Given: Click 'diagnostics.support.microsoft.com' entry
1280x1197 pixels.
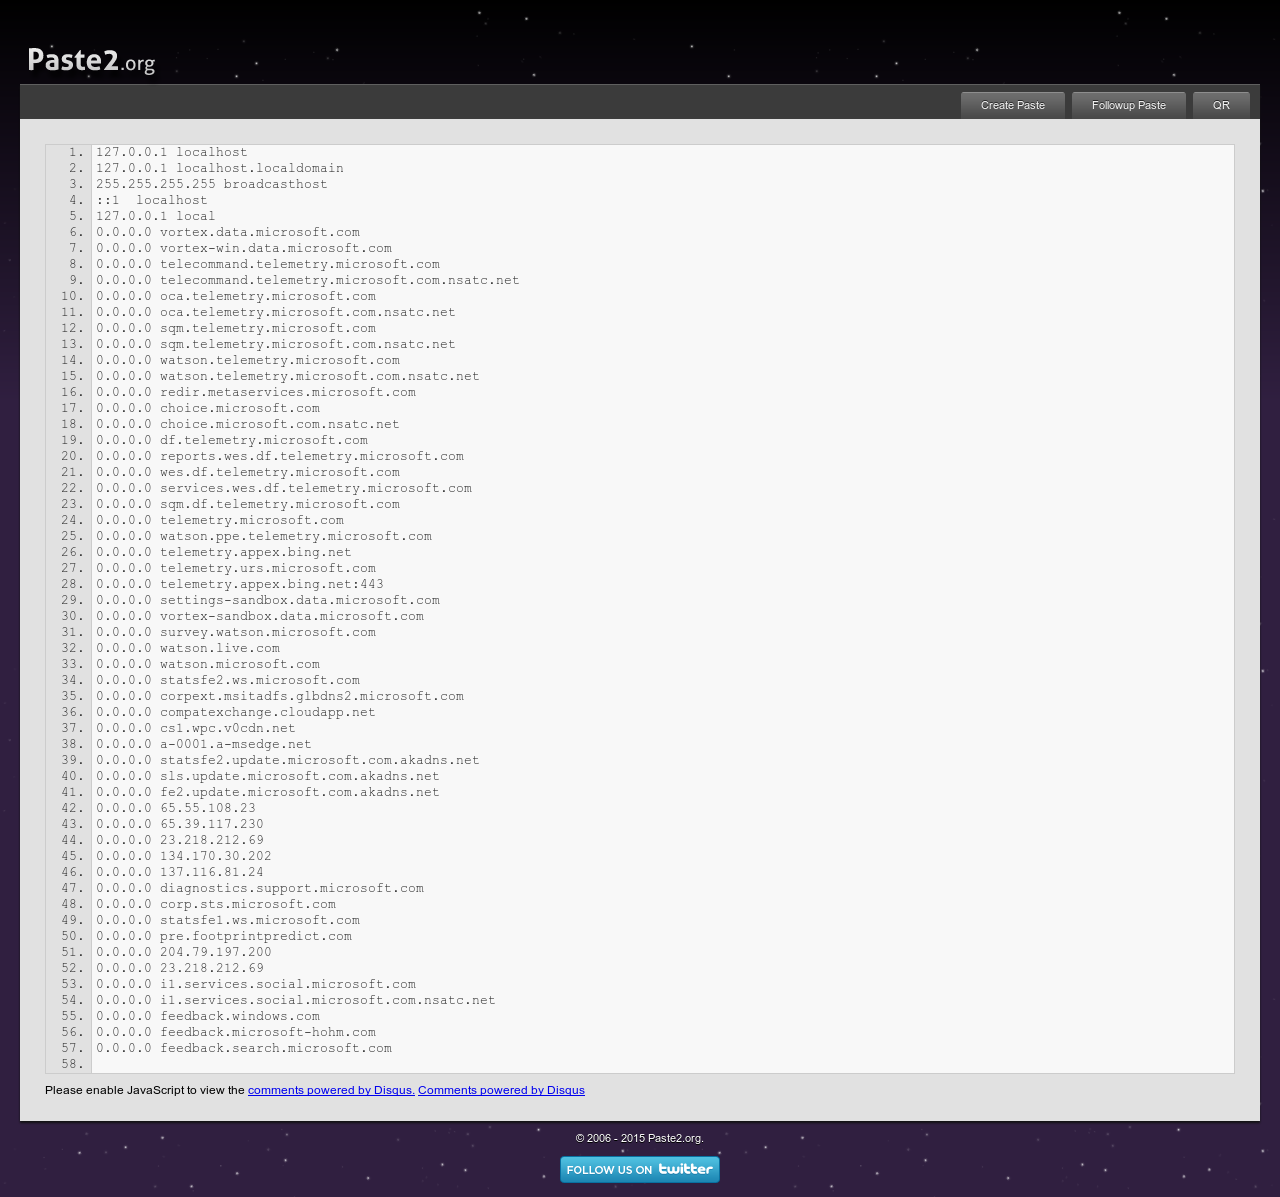Looking at the screenshot, I should [292, 888].
